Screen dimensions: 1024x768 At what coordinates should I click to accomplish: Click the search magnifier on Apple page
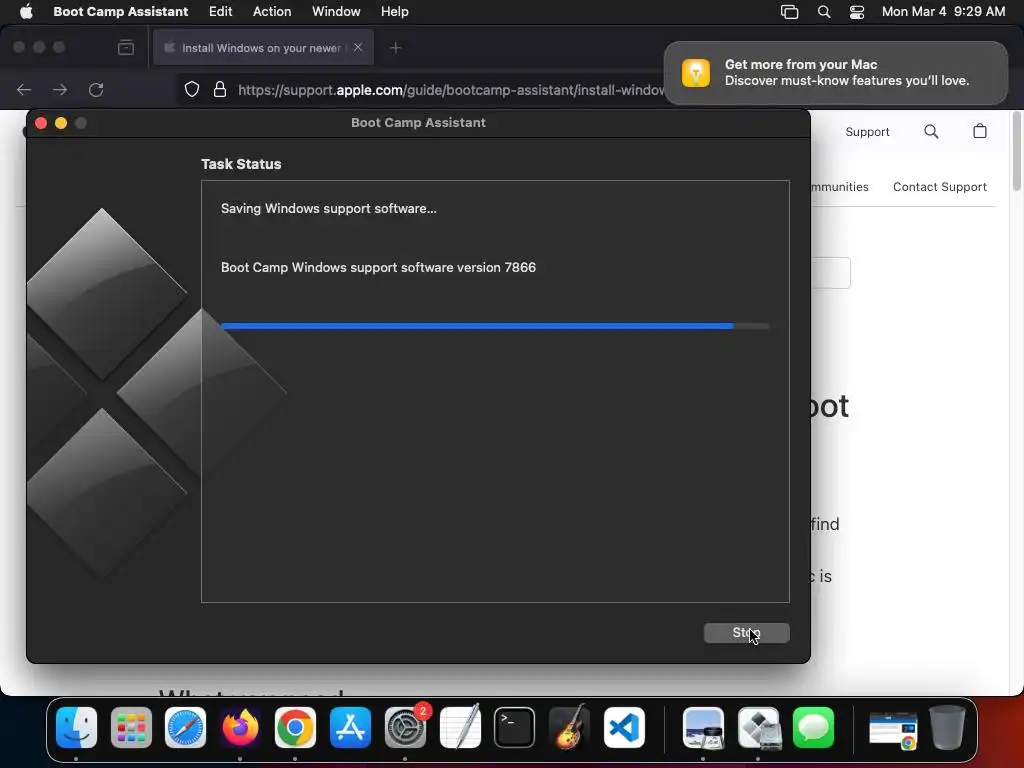tap(931, 131)
